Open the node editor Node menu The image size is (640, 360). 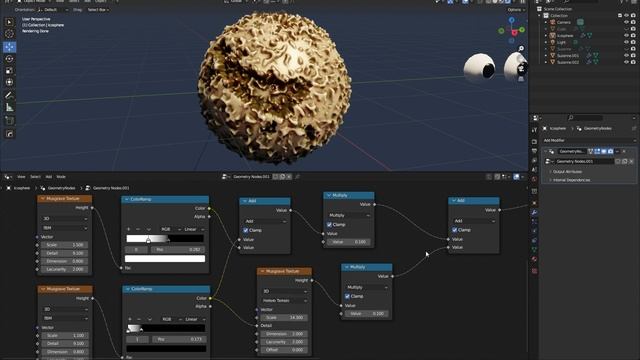coord(61,177)
